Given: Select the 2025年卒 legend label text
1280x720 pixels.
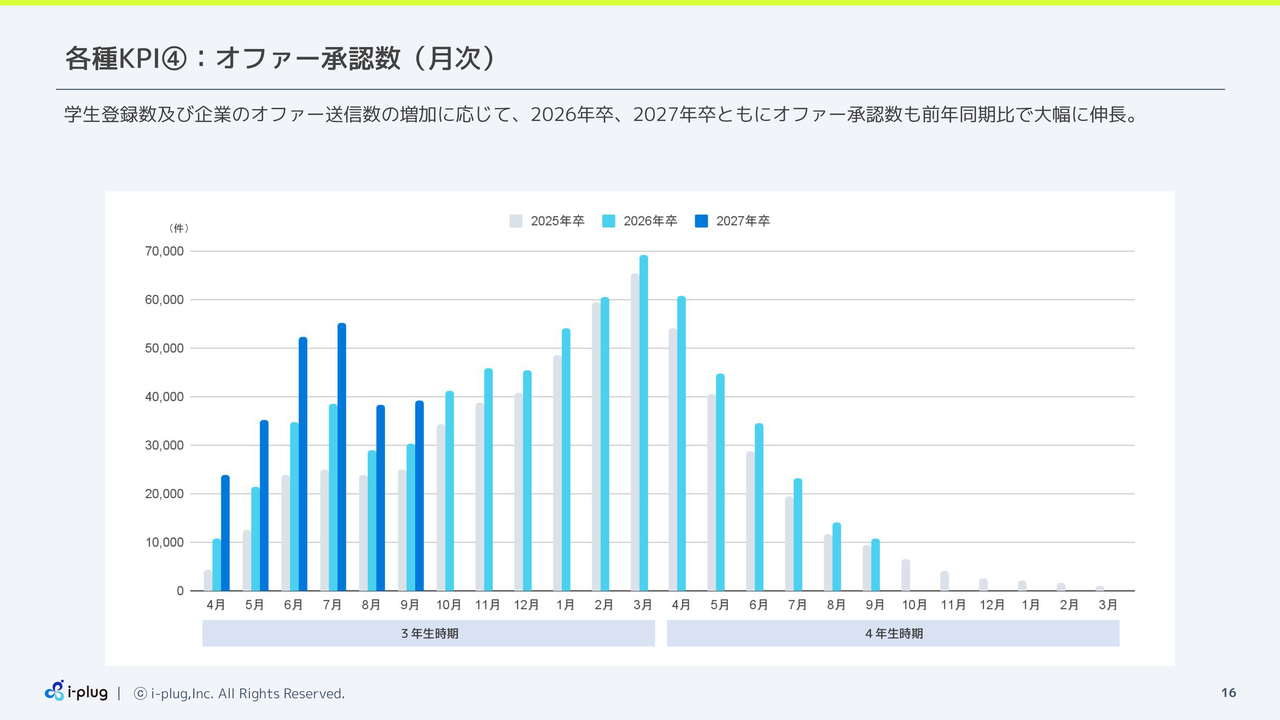Looking at the screenshot, I should pyautogui.click(x=557, y=221).
